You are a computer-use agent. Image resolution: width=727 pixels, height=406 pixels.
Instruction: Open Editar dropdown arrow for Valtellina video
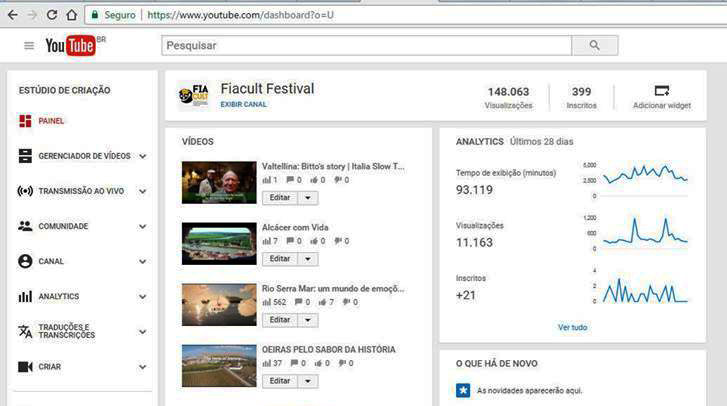point(308,198)
